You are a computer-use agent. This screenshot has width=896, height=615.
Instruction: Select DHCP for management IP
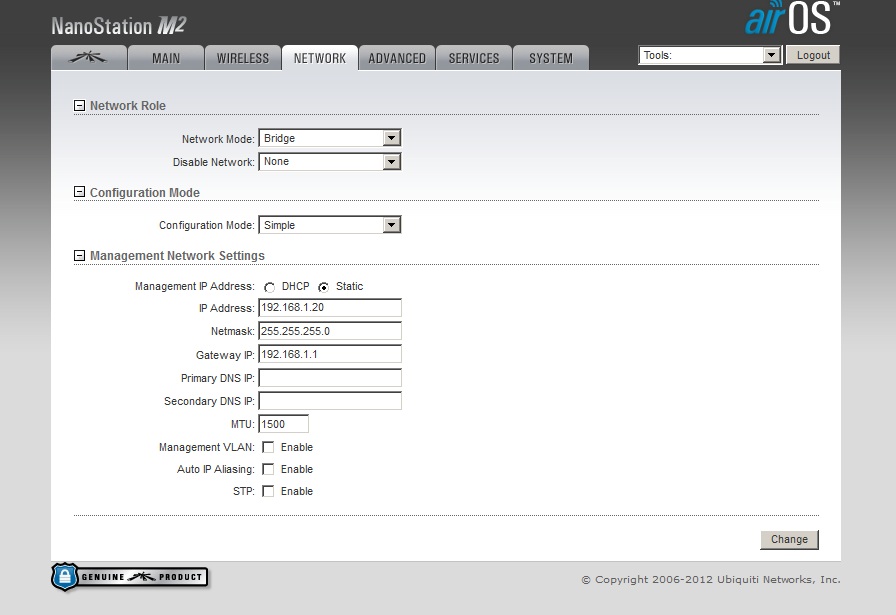[x=269, y=287]
